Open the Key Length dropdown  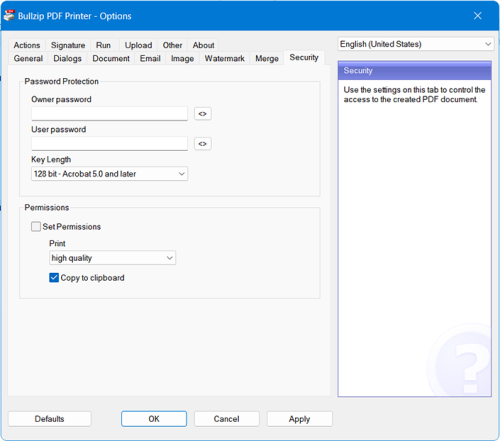109,174
